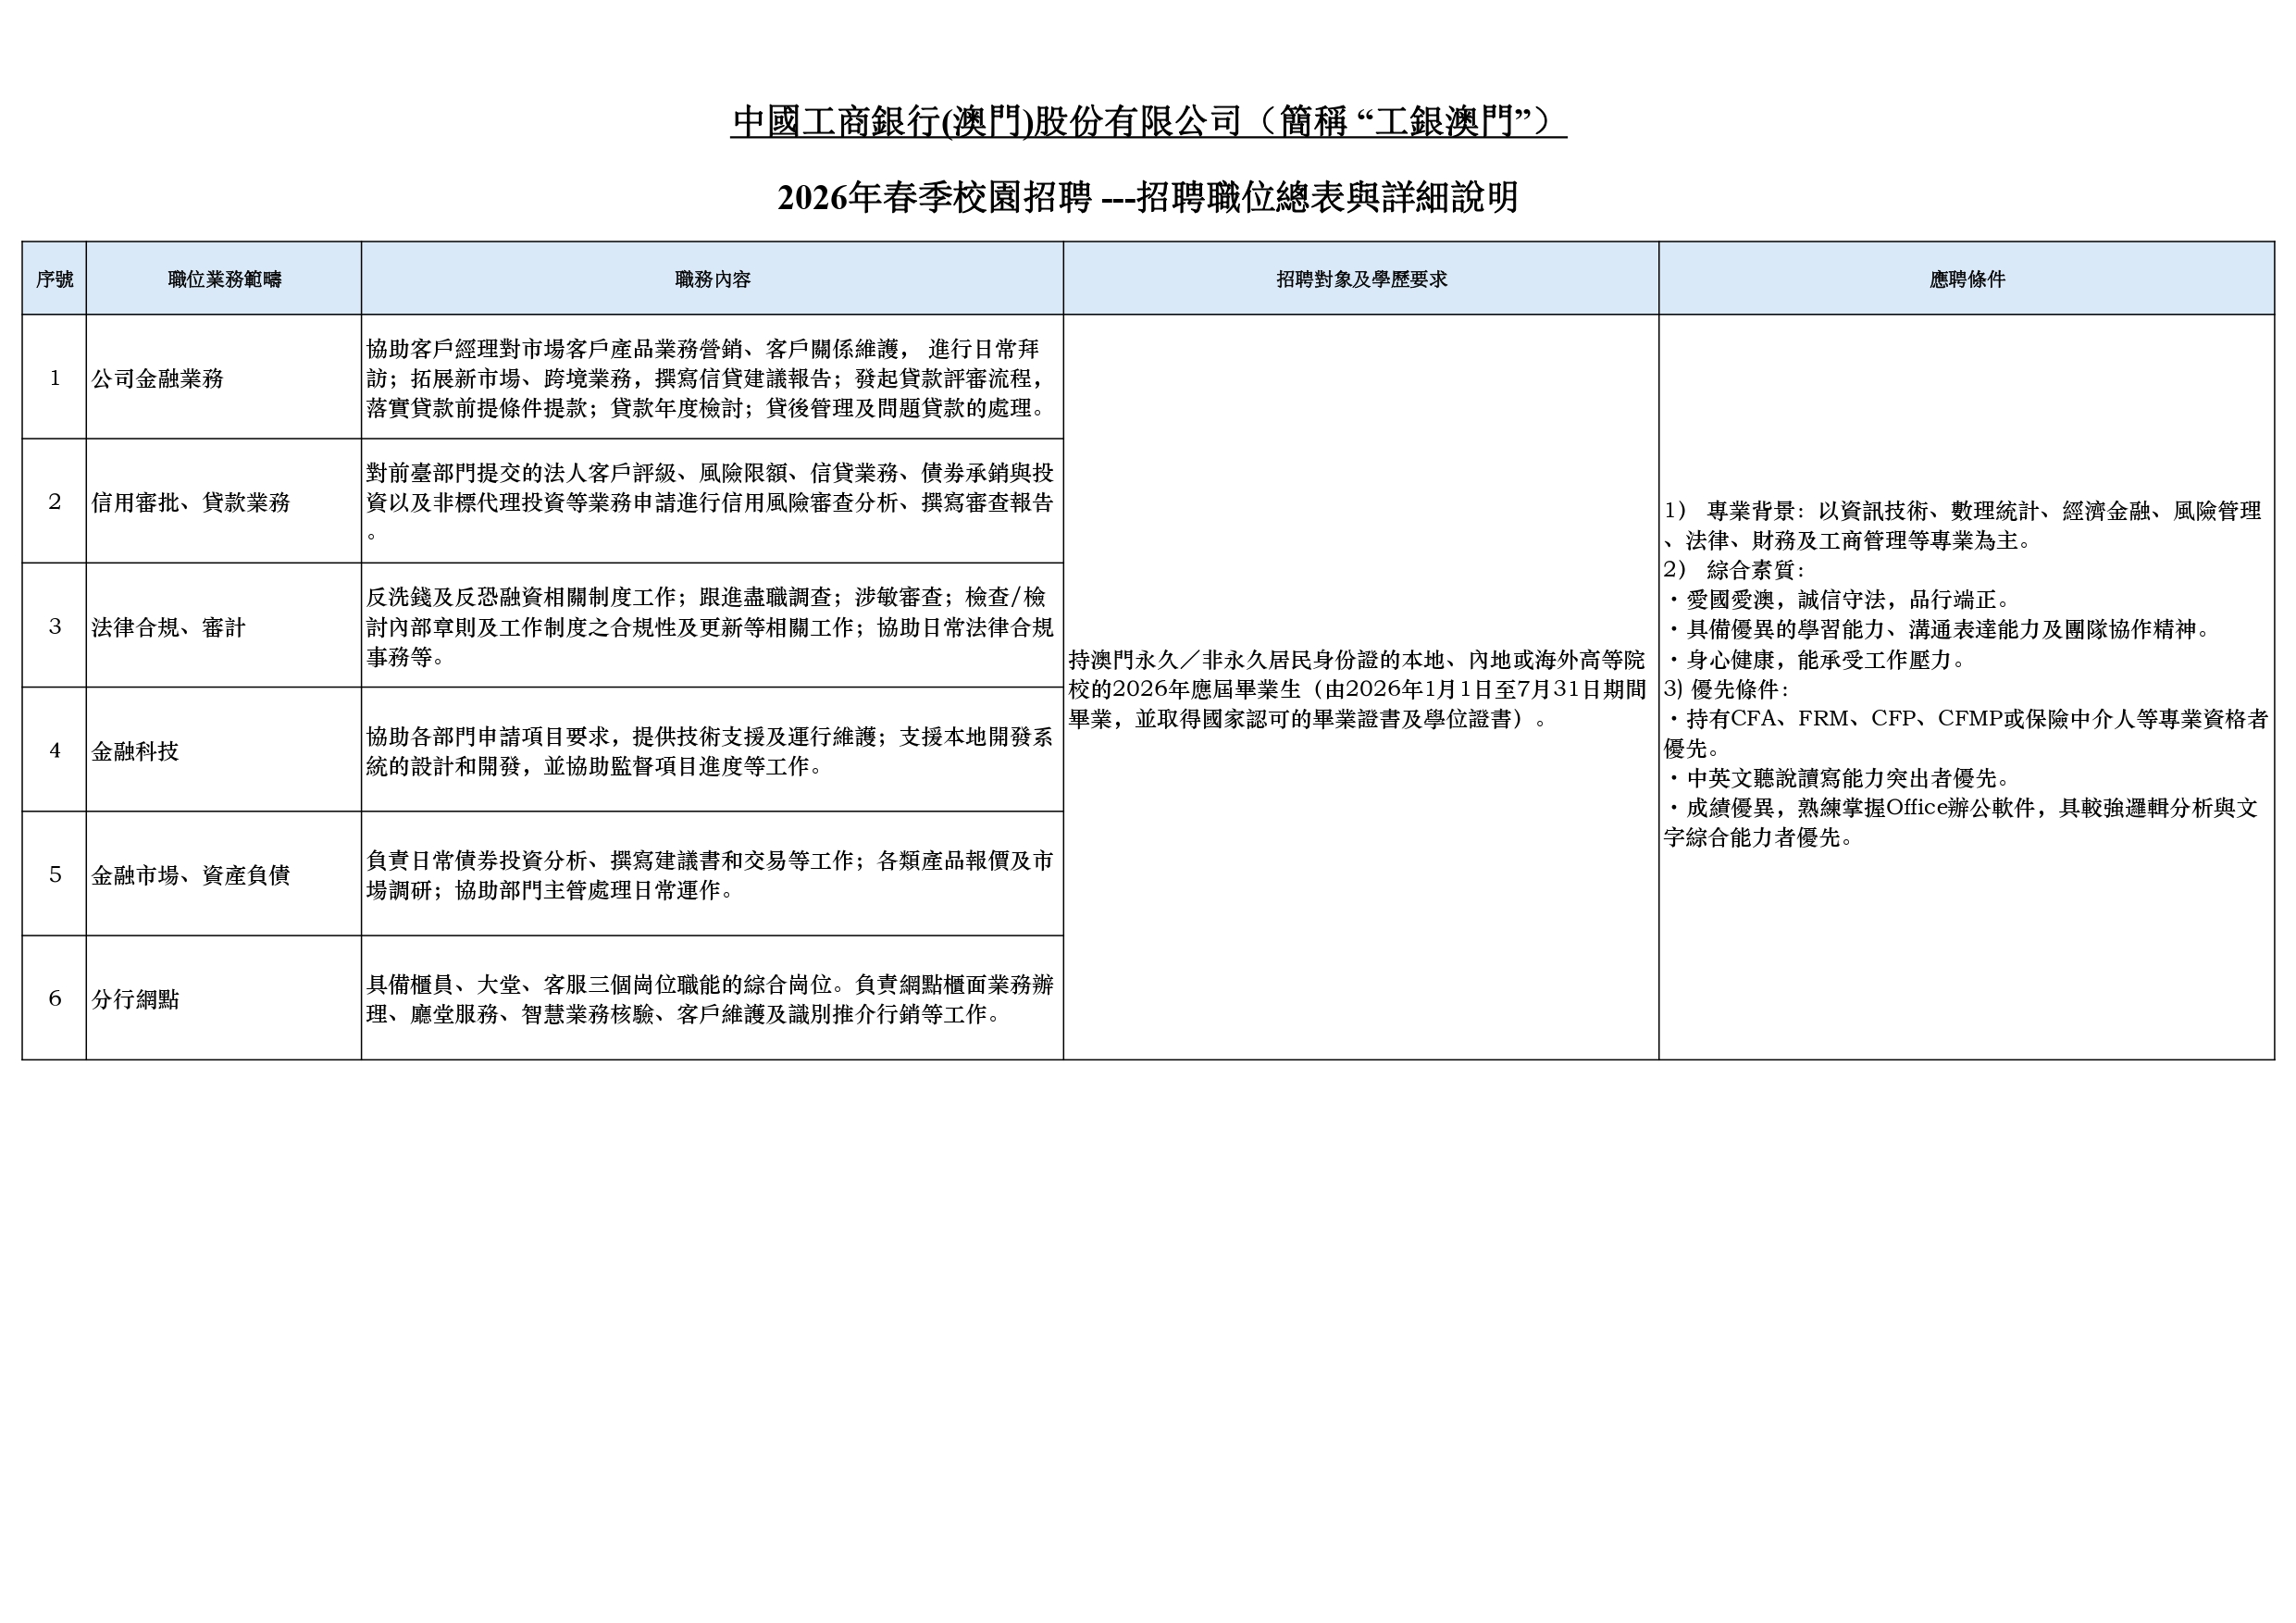Click the 金融市場、資產負債 cell
The image size is (2296, 1623).
(190, 875)
